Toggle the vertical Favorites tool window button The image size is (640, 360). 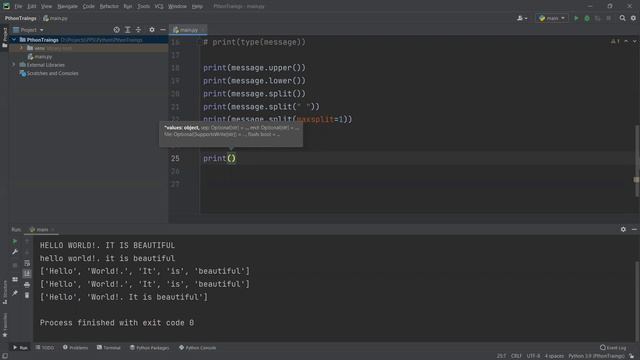pos(4,325)
